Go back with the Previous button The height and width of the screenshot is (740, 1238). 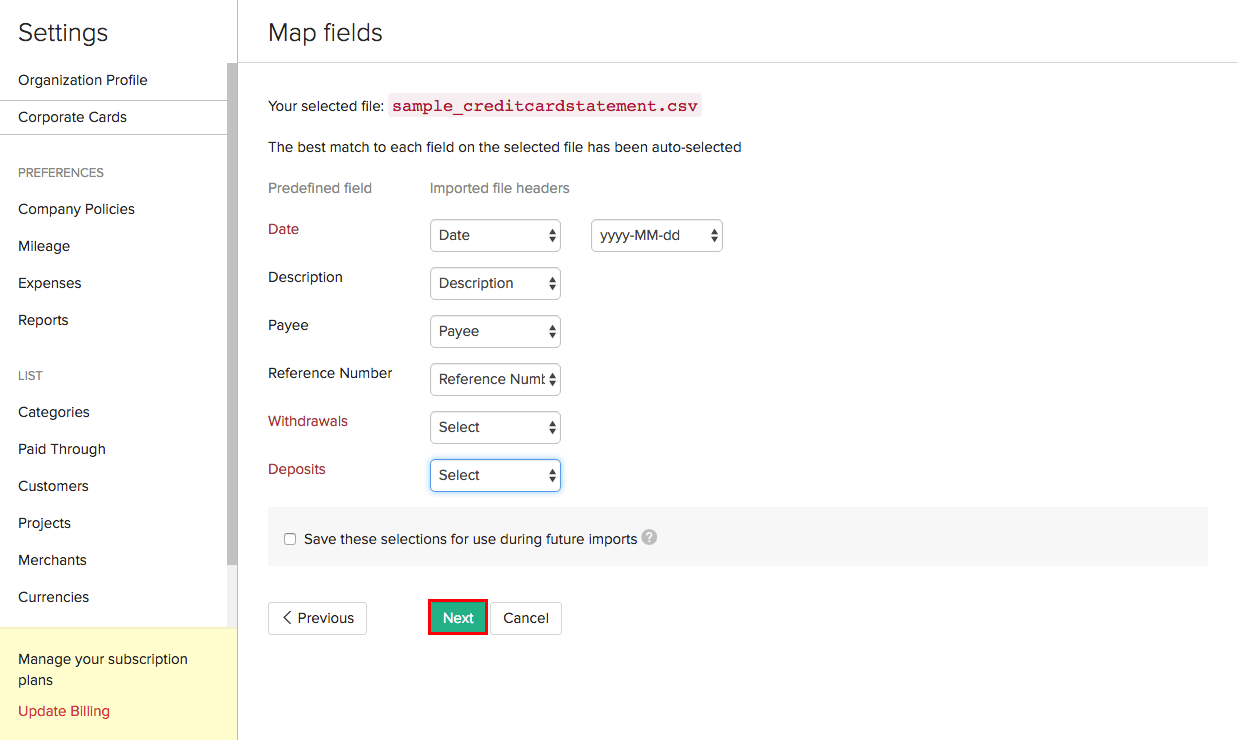[x=317, y=618]
